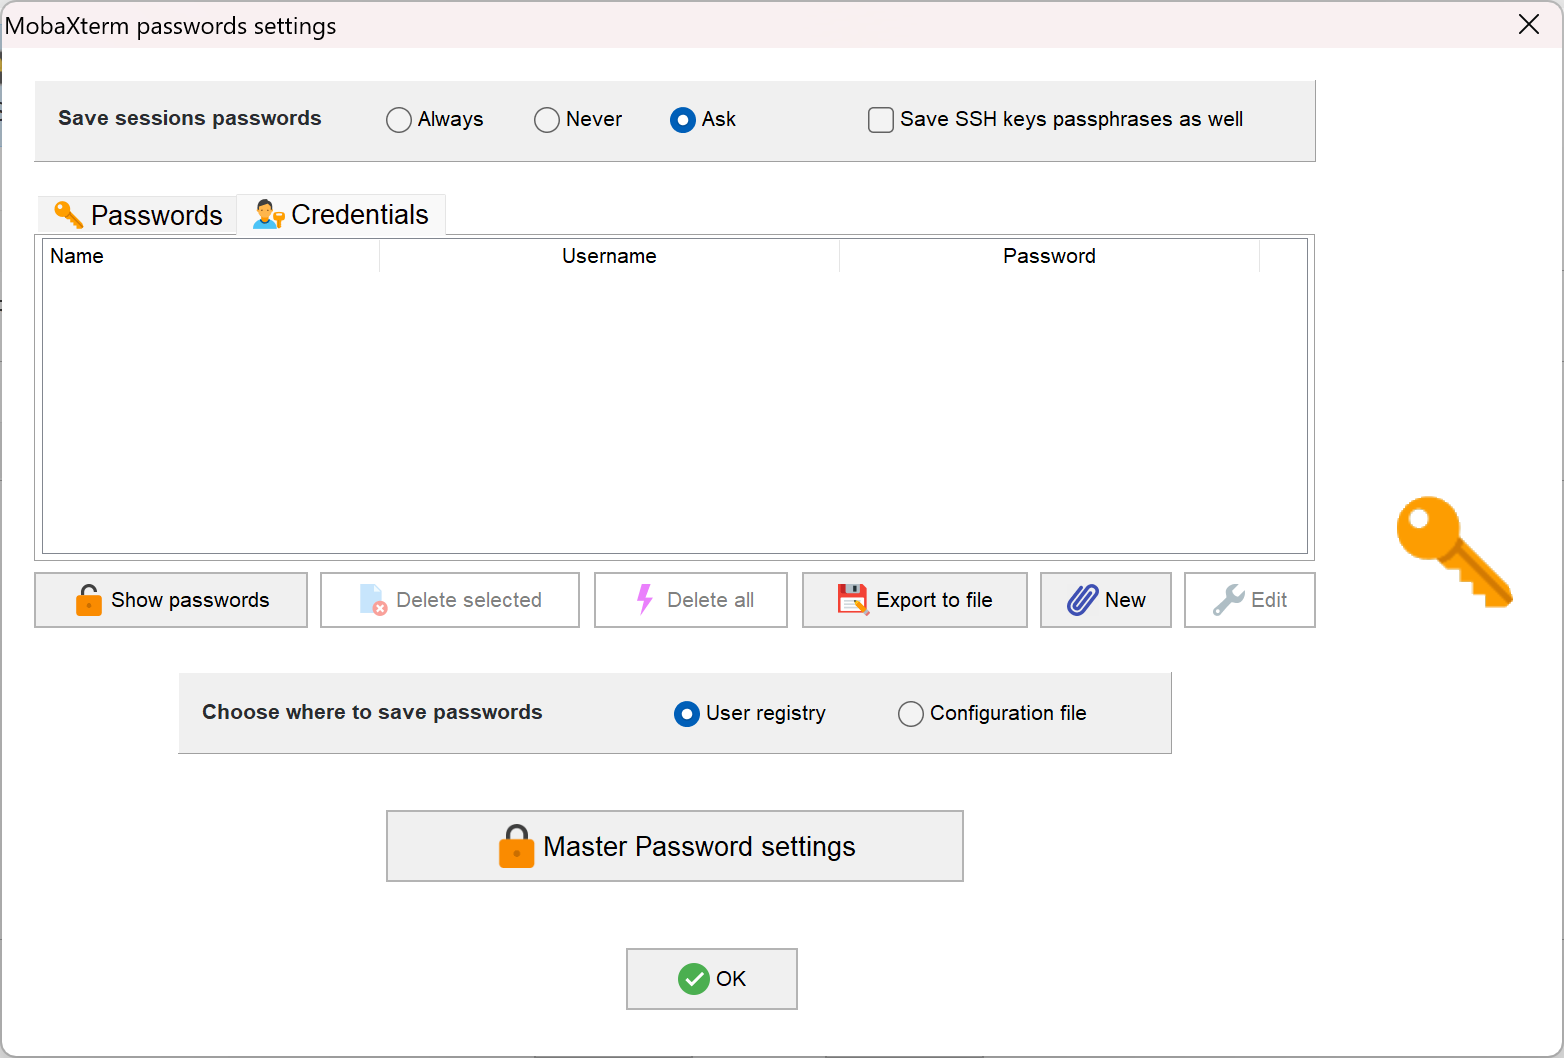Switch to the Passwords tab
Screen dimensions: 1564x1058
(x=138, y=215)
